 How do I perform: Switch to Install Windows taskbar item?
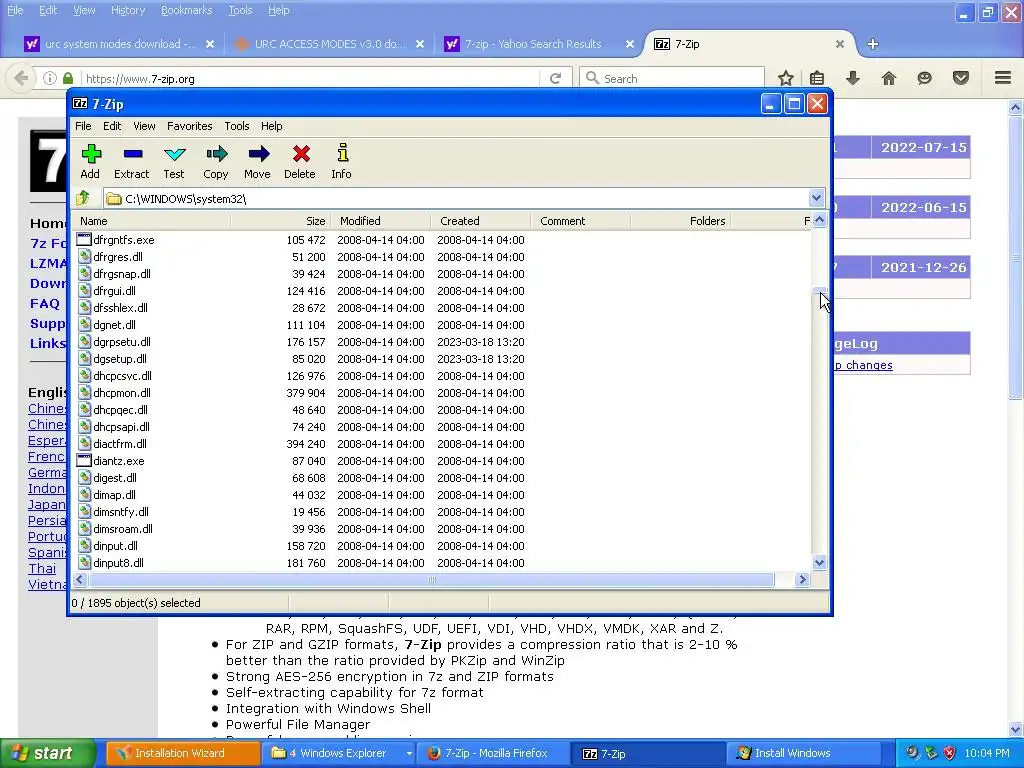[802, 753]
